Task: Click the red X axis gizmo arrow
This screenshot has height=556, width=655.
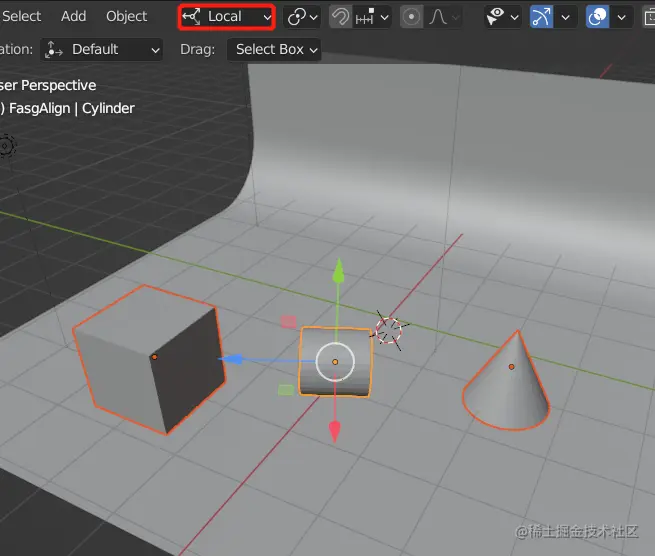Action: click(x=335, y=432)
